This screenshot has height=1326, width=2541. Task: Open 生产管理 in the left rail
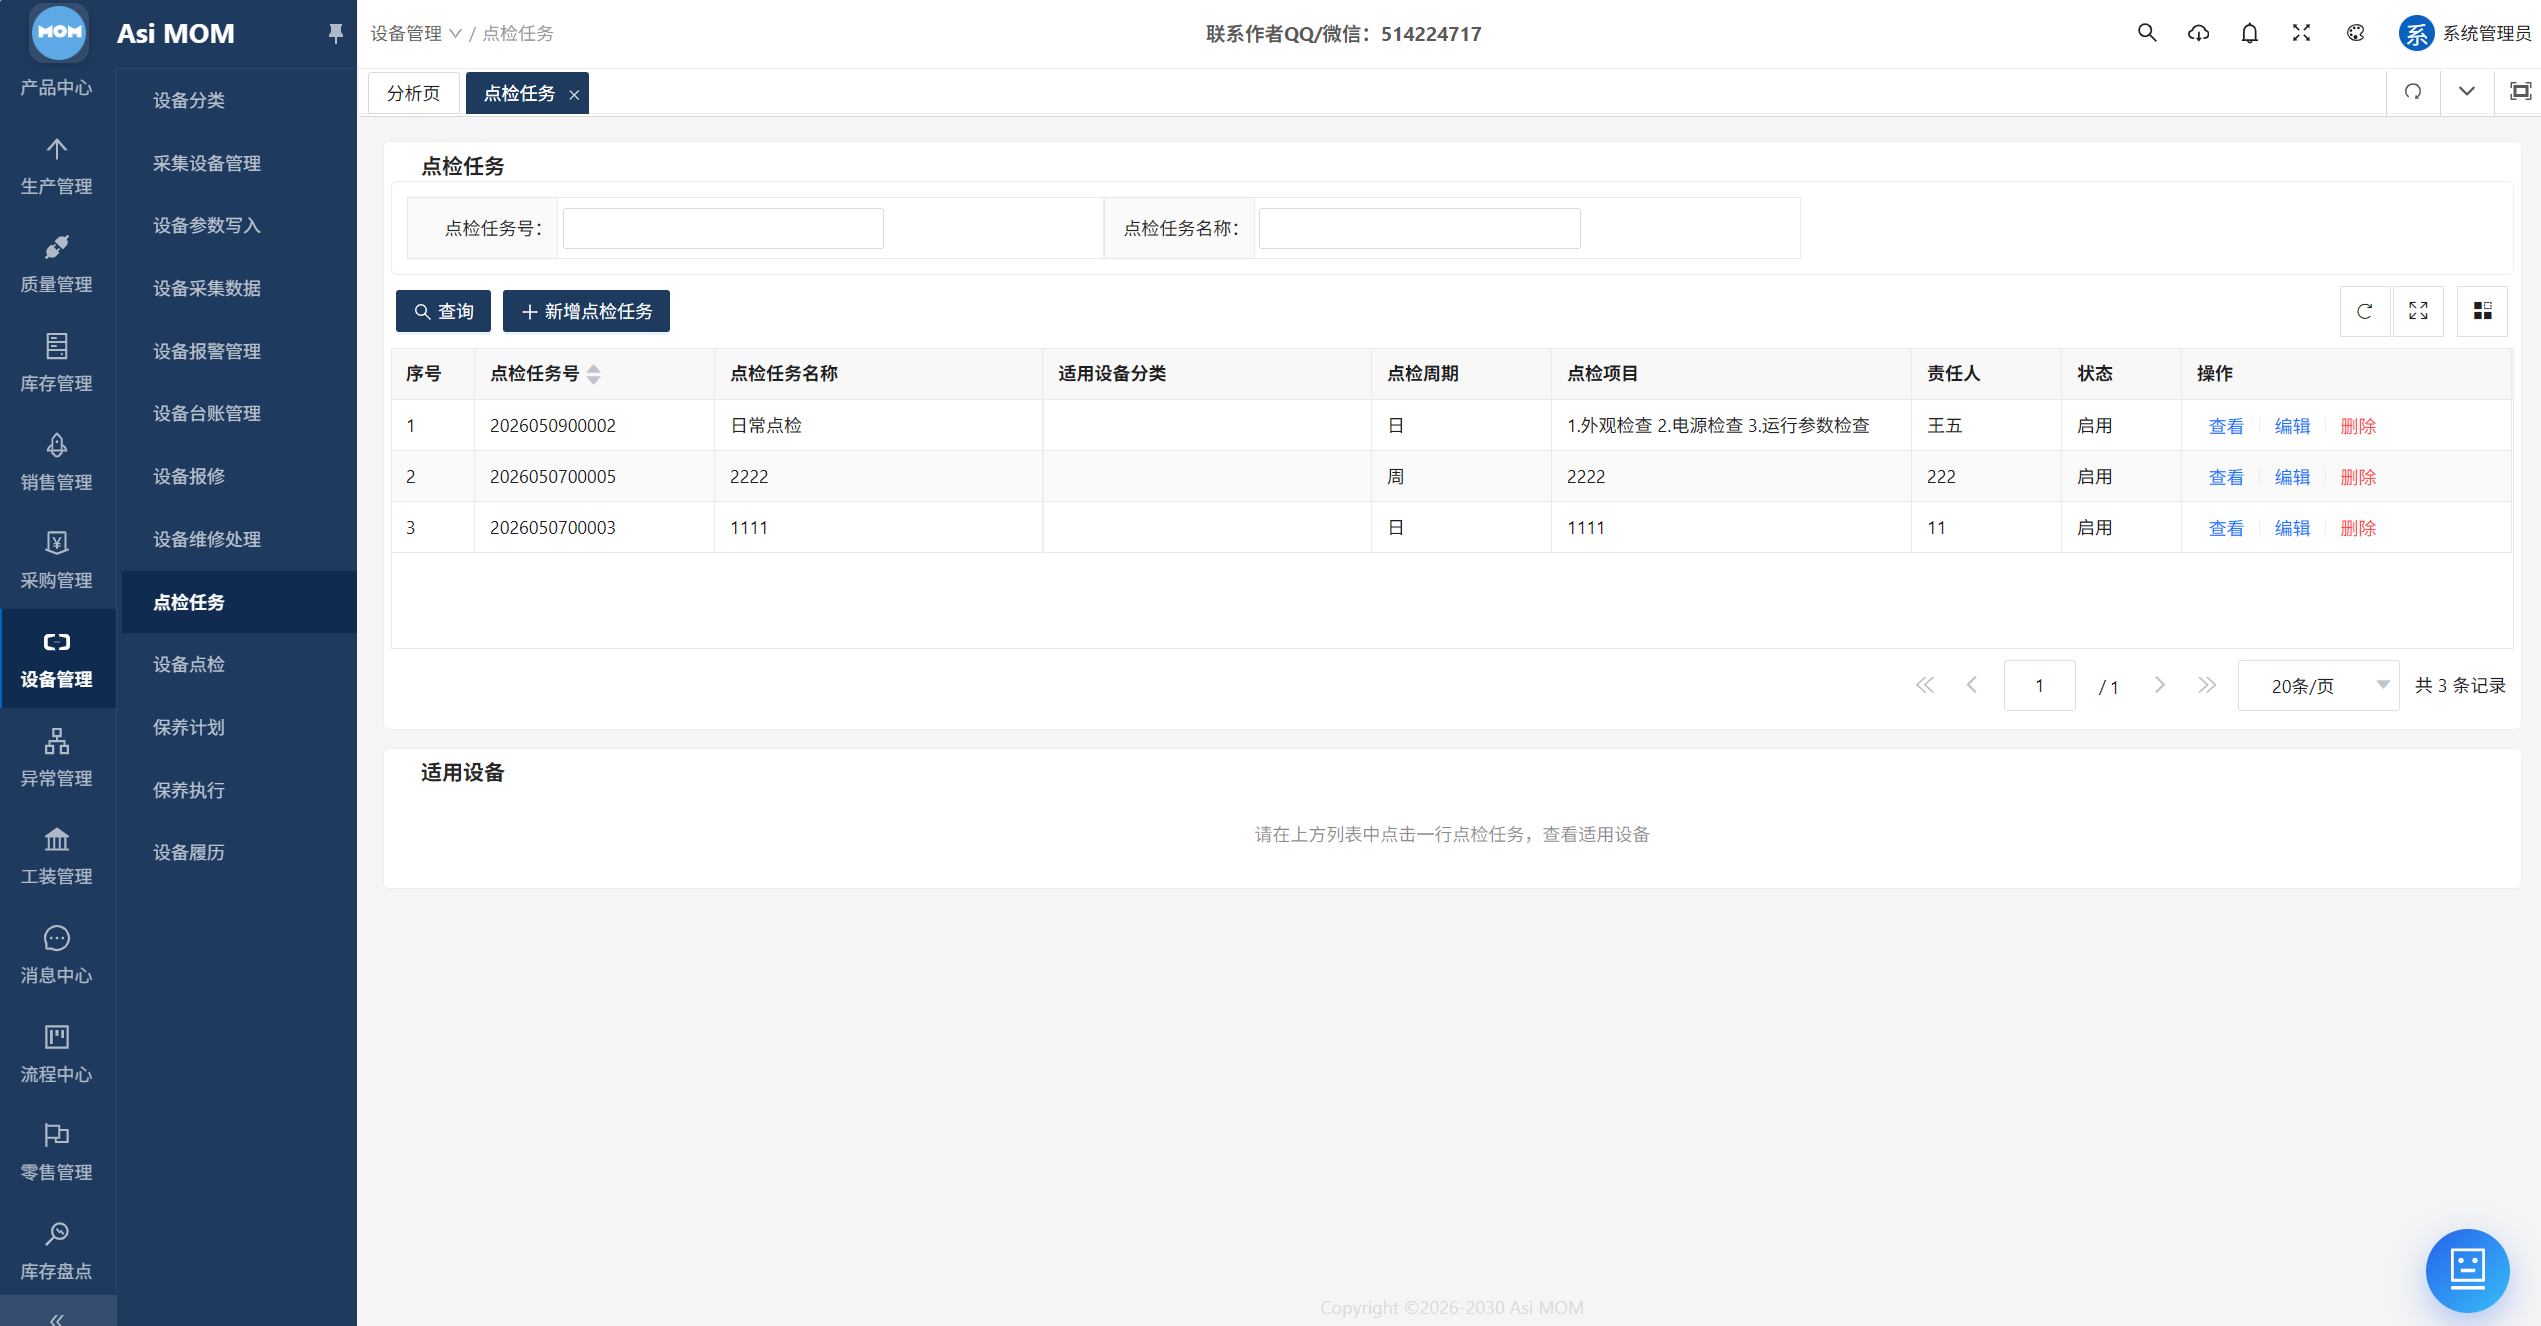(57, 167)
